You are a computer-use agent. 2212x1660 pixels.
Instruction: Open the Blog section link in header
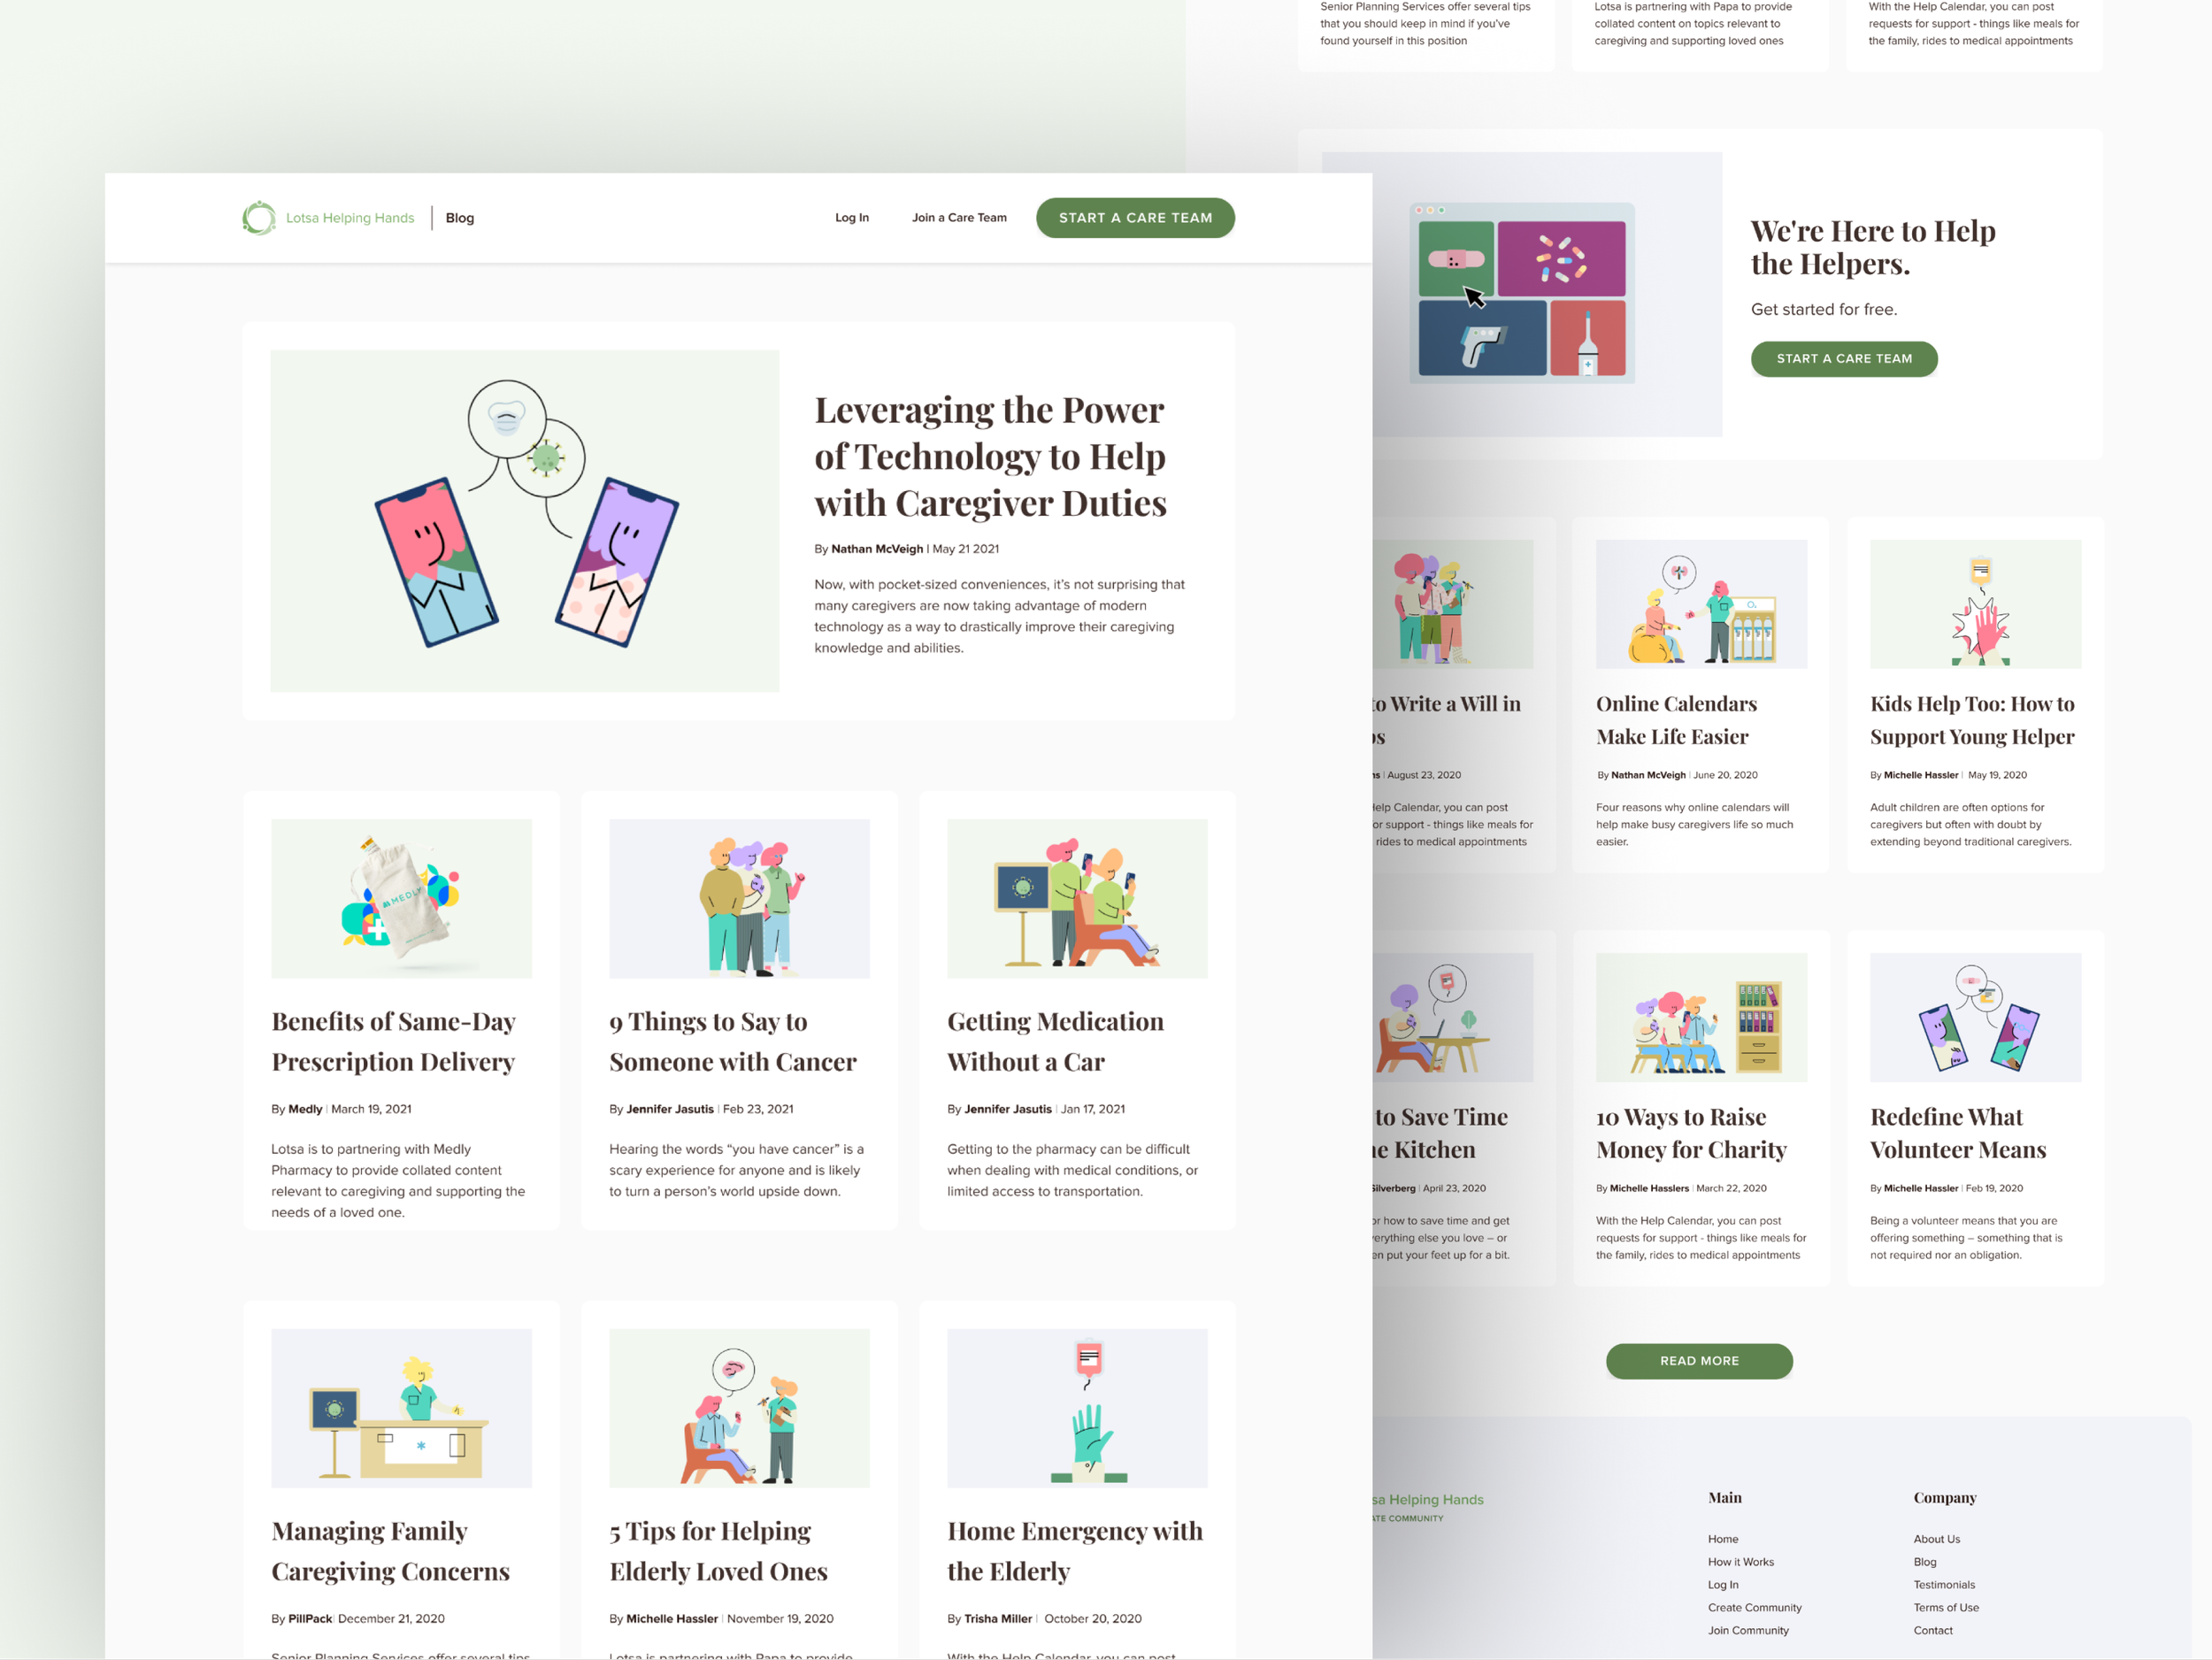pos(459,218)
